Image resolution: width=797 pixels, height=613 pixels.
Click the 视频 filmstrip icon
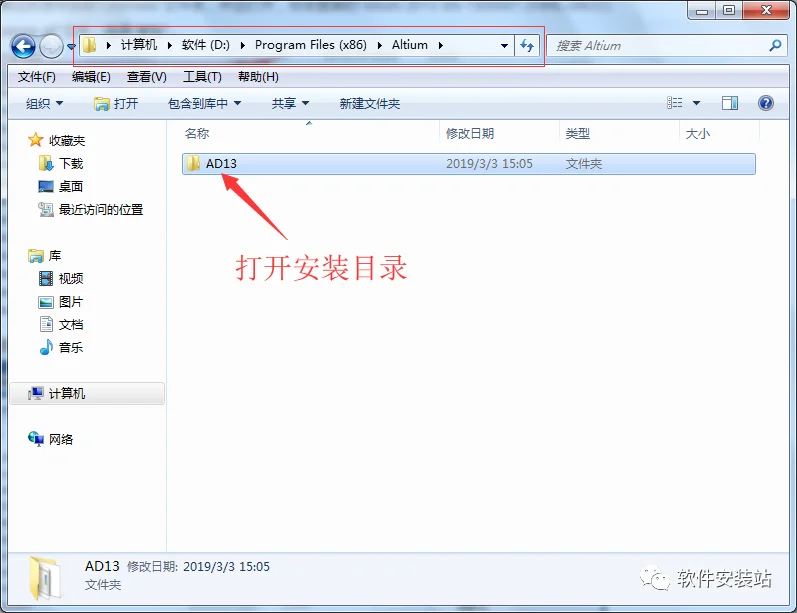pyautogui.click(x=46, y=279)
